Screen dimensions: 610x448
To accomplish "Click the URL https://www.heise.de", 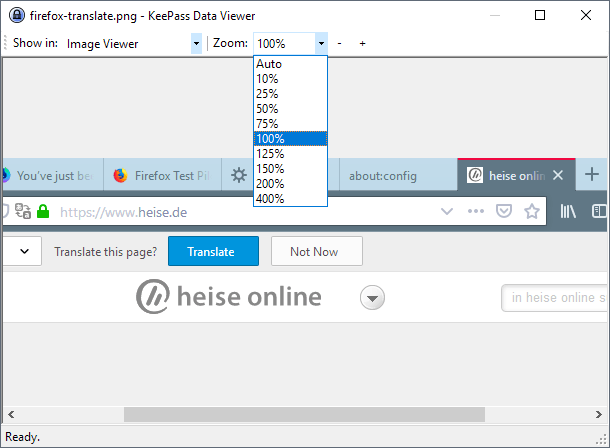I will (x=123, y=212).
